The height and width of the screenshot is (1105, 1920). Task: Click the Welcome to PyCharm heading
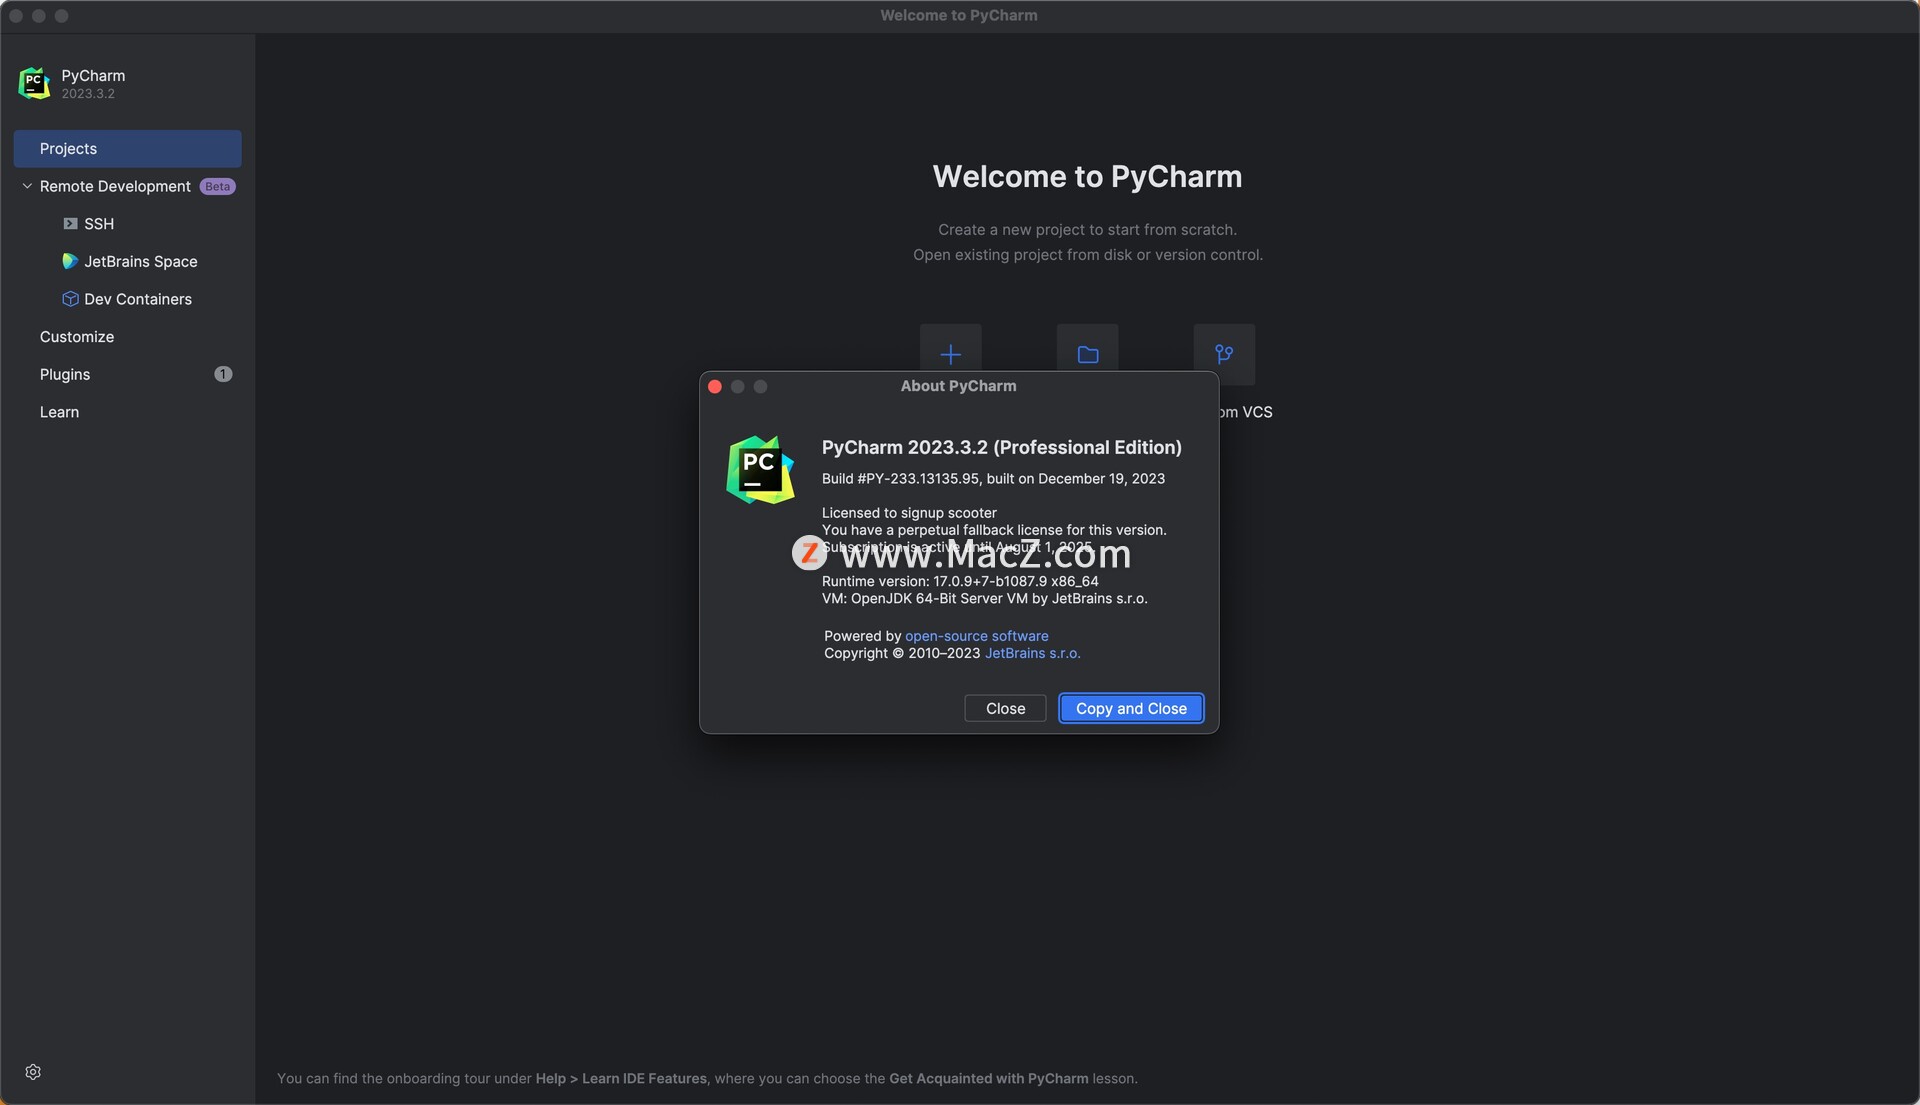(x=1087, y=177)
